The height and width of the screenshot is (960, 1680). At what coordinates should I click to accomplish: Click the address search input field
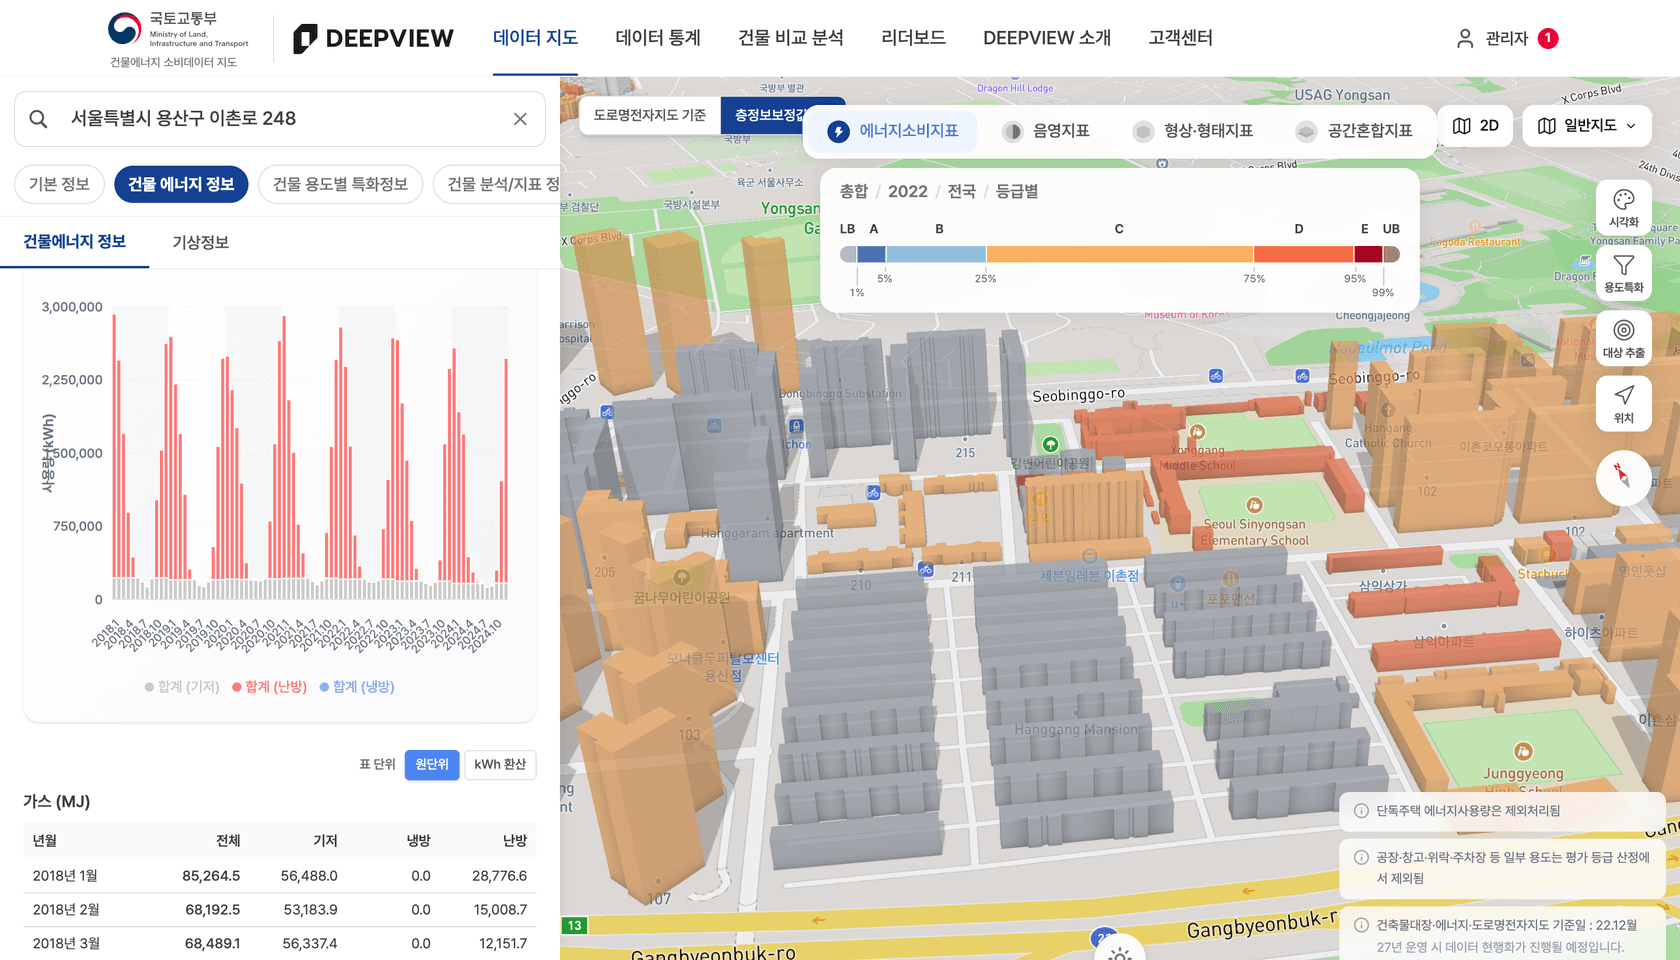click(280, 119)
